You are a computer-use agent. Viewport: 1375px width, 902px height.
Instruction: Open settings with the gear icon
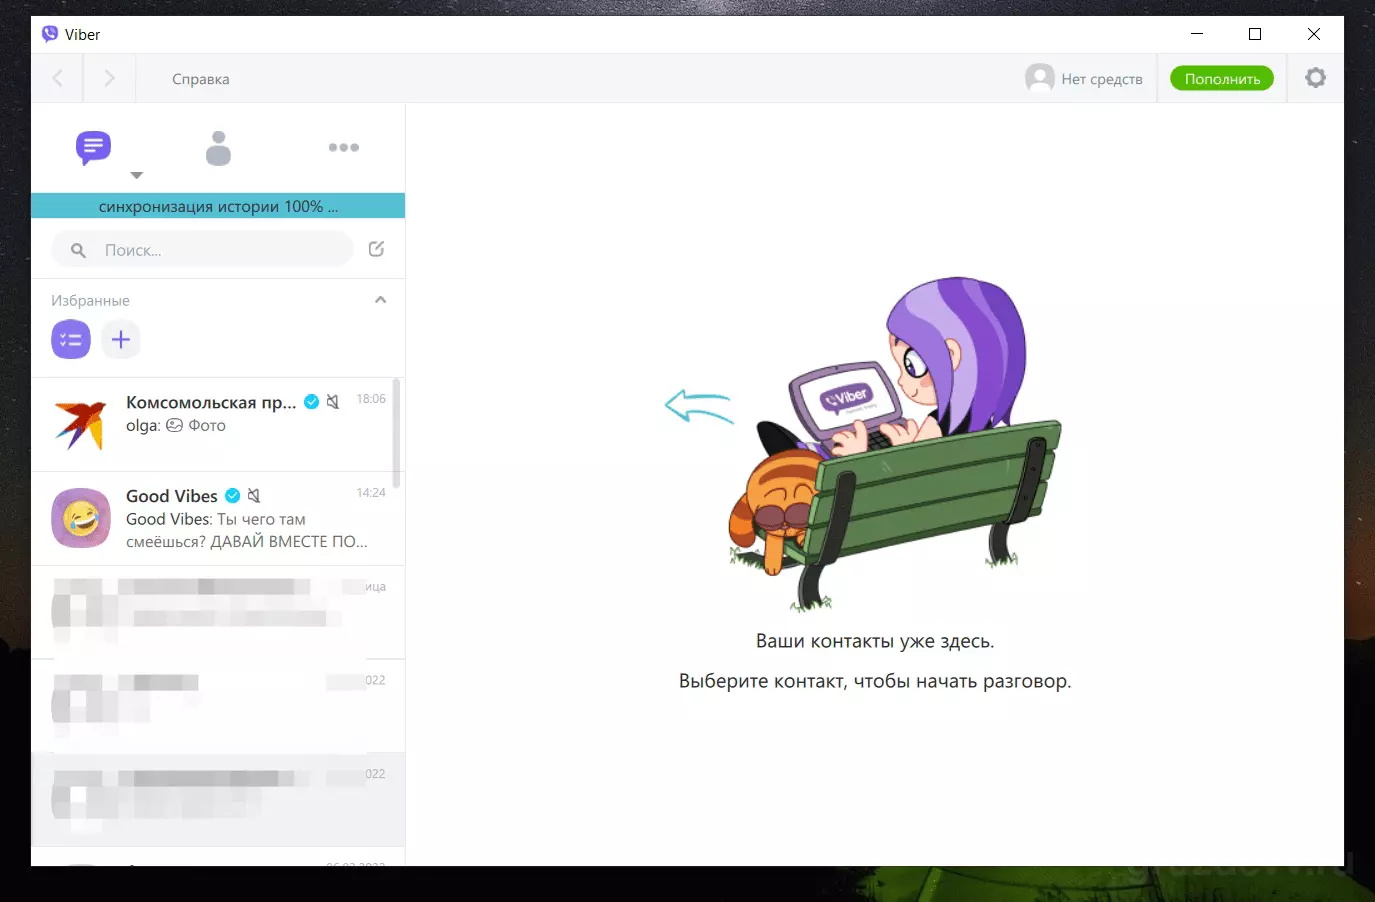click(x=1316, y=78)
